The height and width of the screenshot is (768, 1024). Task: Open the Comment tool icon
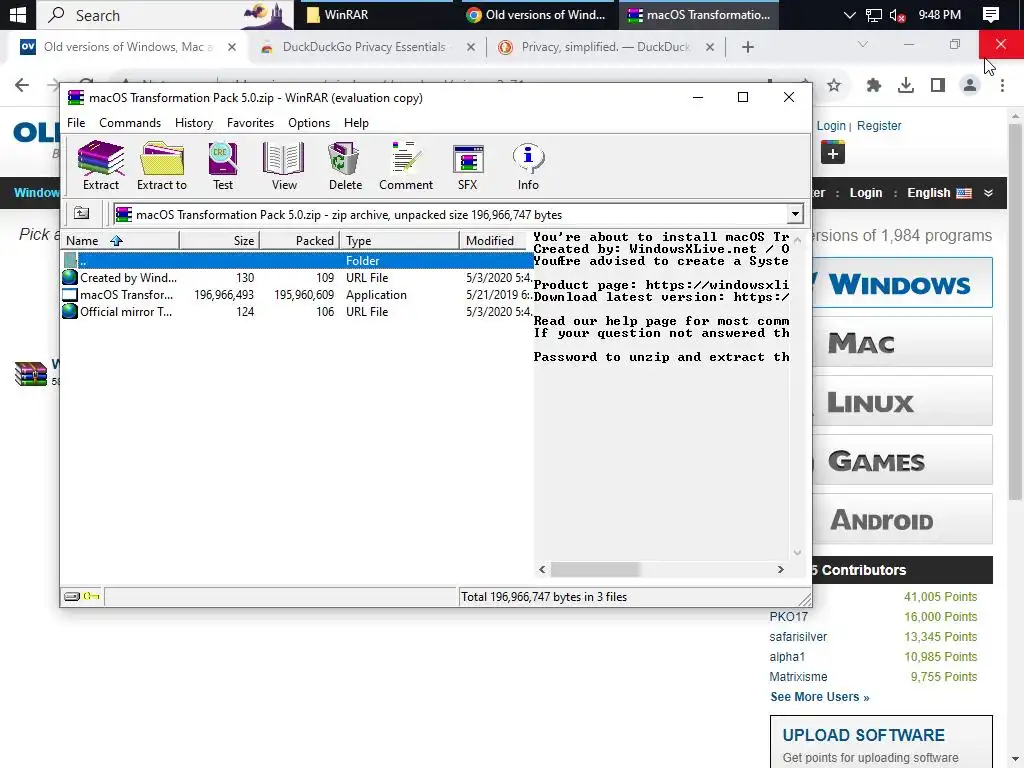point(406,166)
